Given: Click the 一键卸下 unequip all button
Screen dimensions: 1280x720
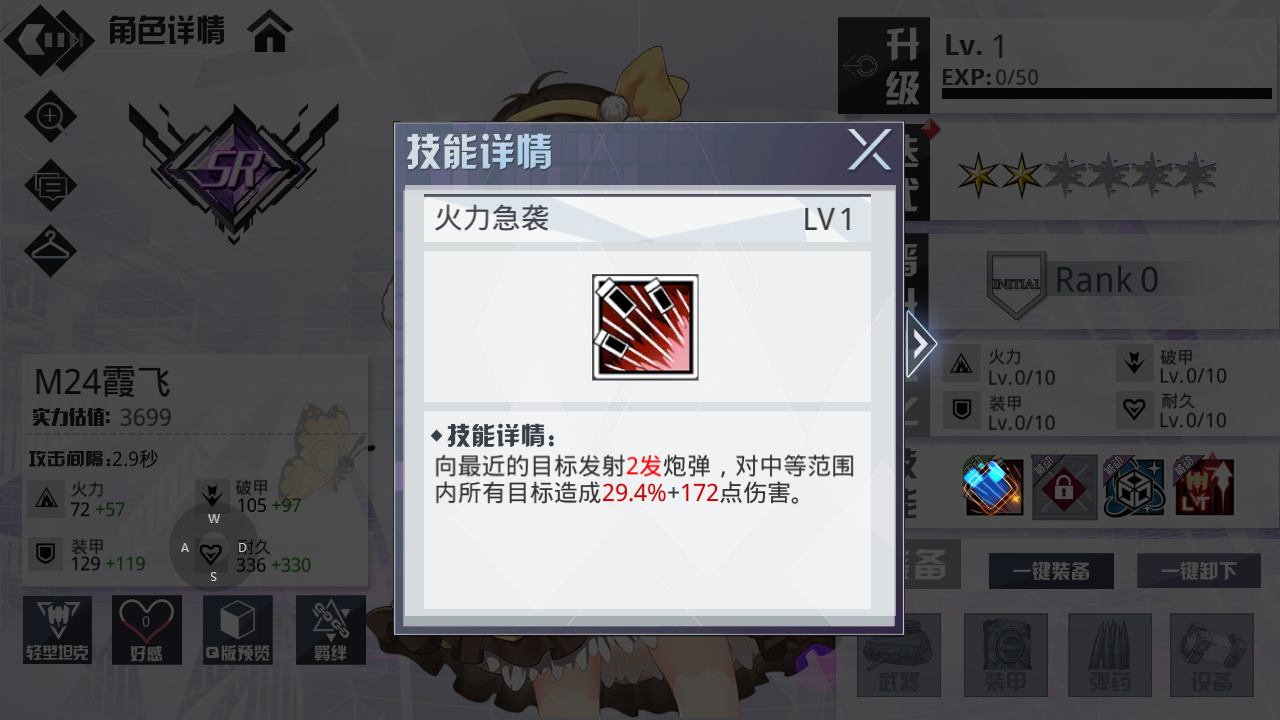Looking at the screenshot, I should point(1198,571).
